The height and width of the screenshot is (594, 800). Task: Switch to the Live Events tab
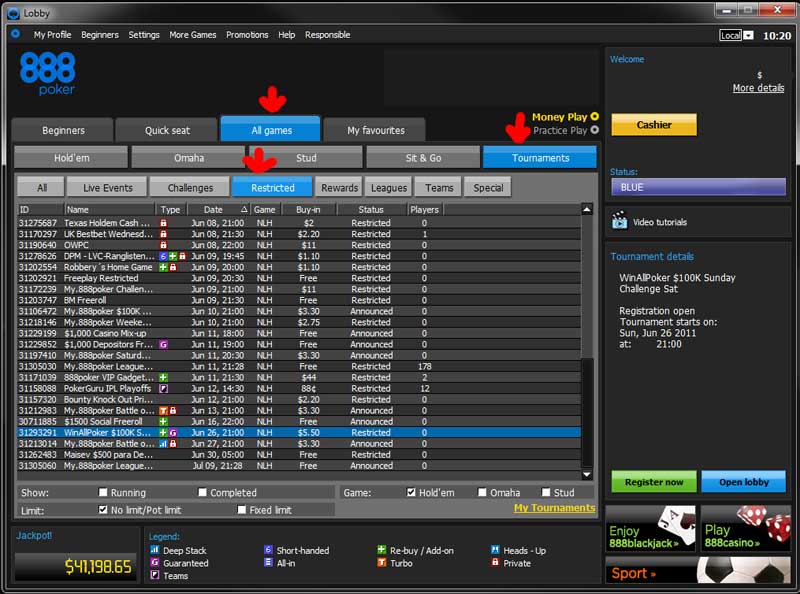click(x=107, y=187)
